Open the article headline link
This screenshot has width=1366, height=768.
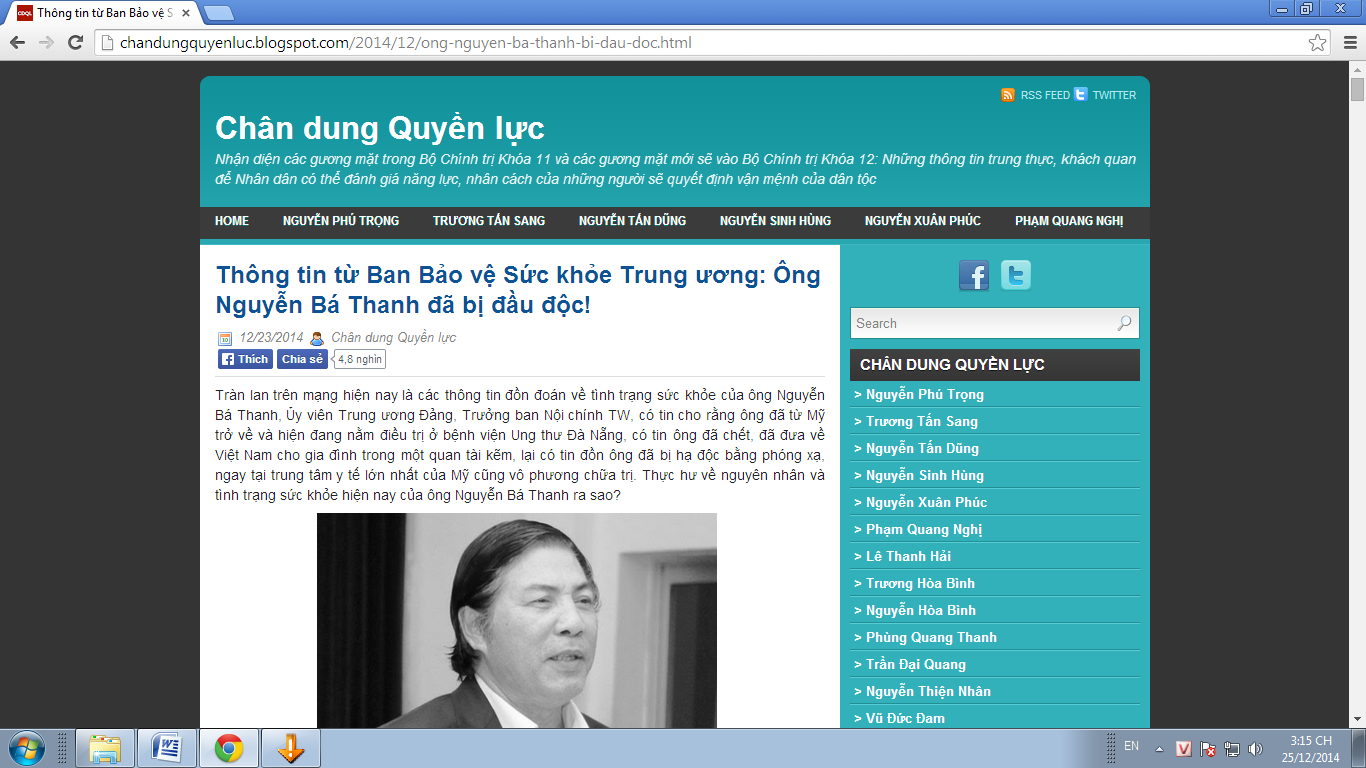pyautogui.click(x=518, y=289)
